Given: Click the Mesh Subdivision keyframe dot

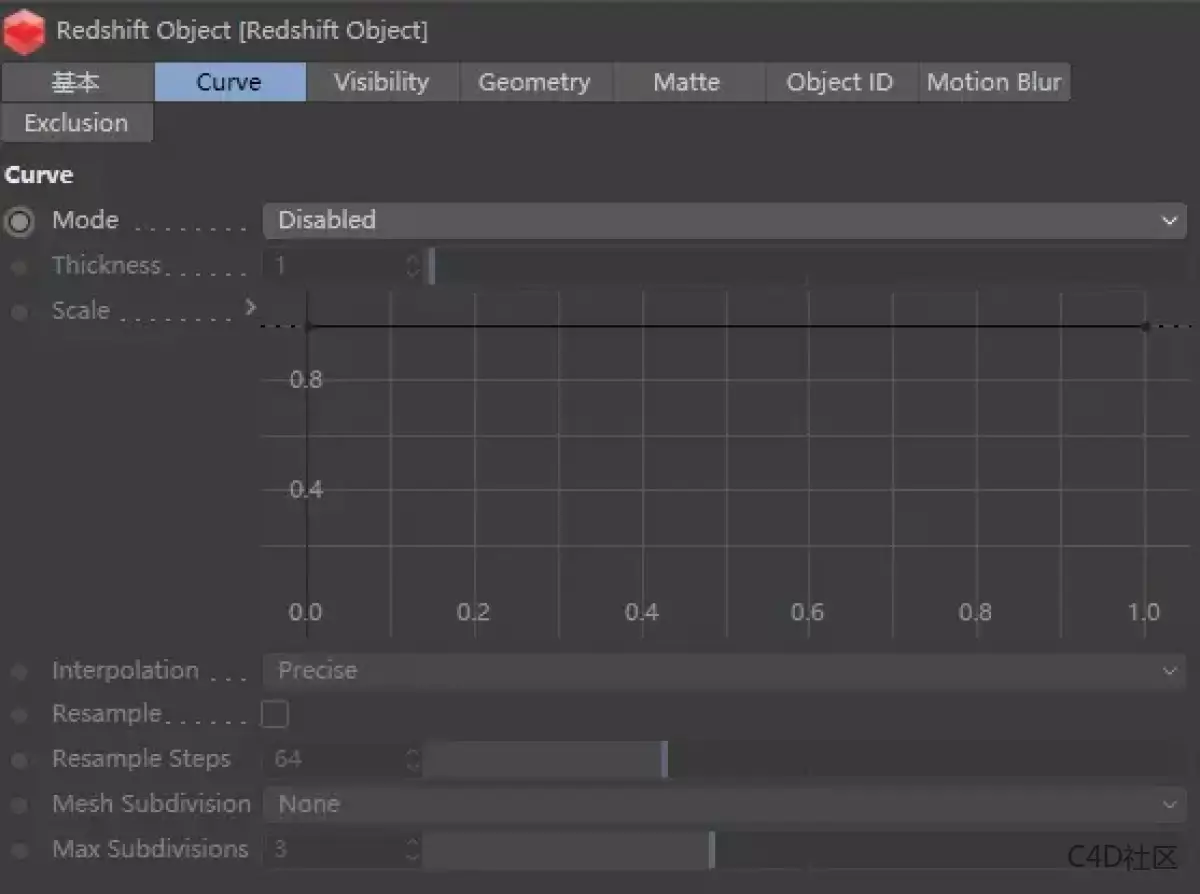Looking at the screenshot, I should [x=19, y=805].
